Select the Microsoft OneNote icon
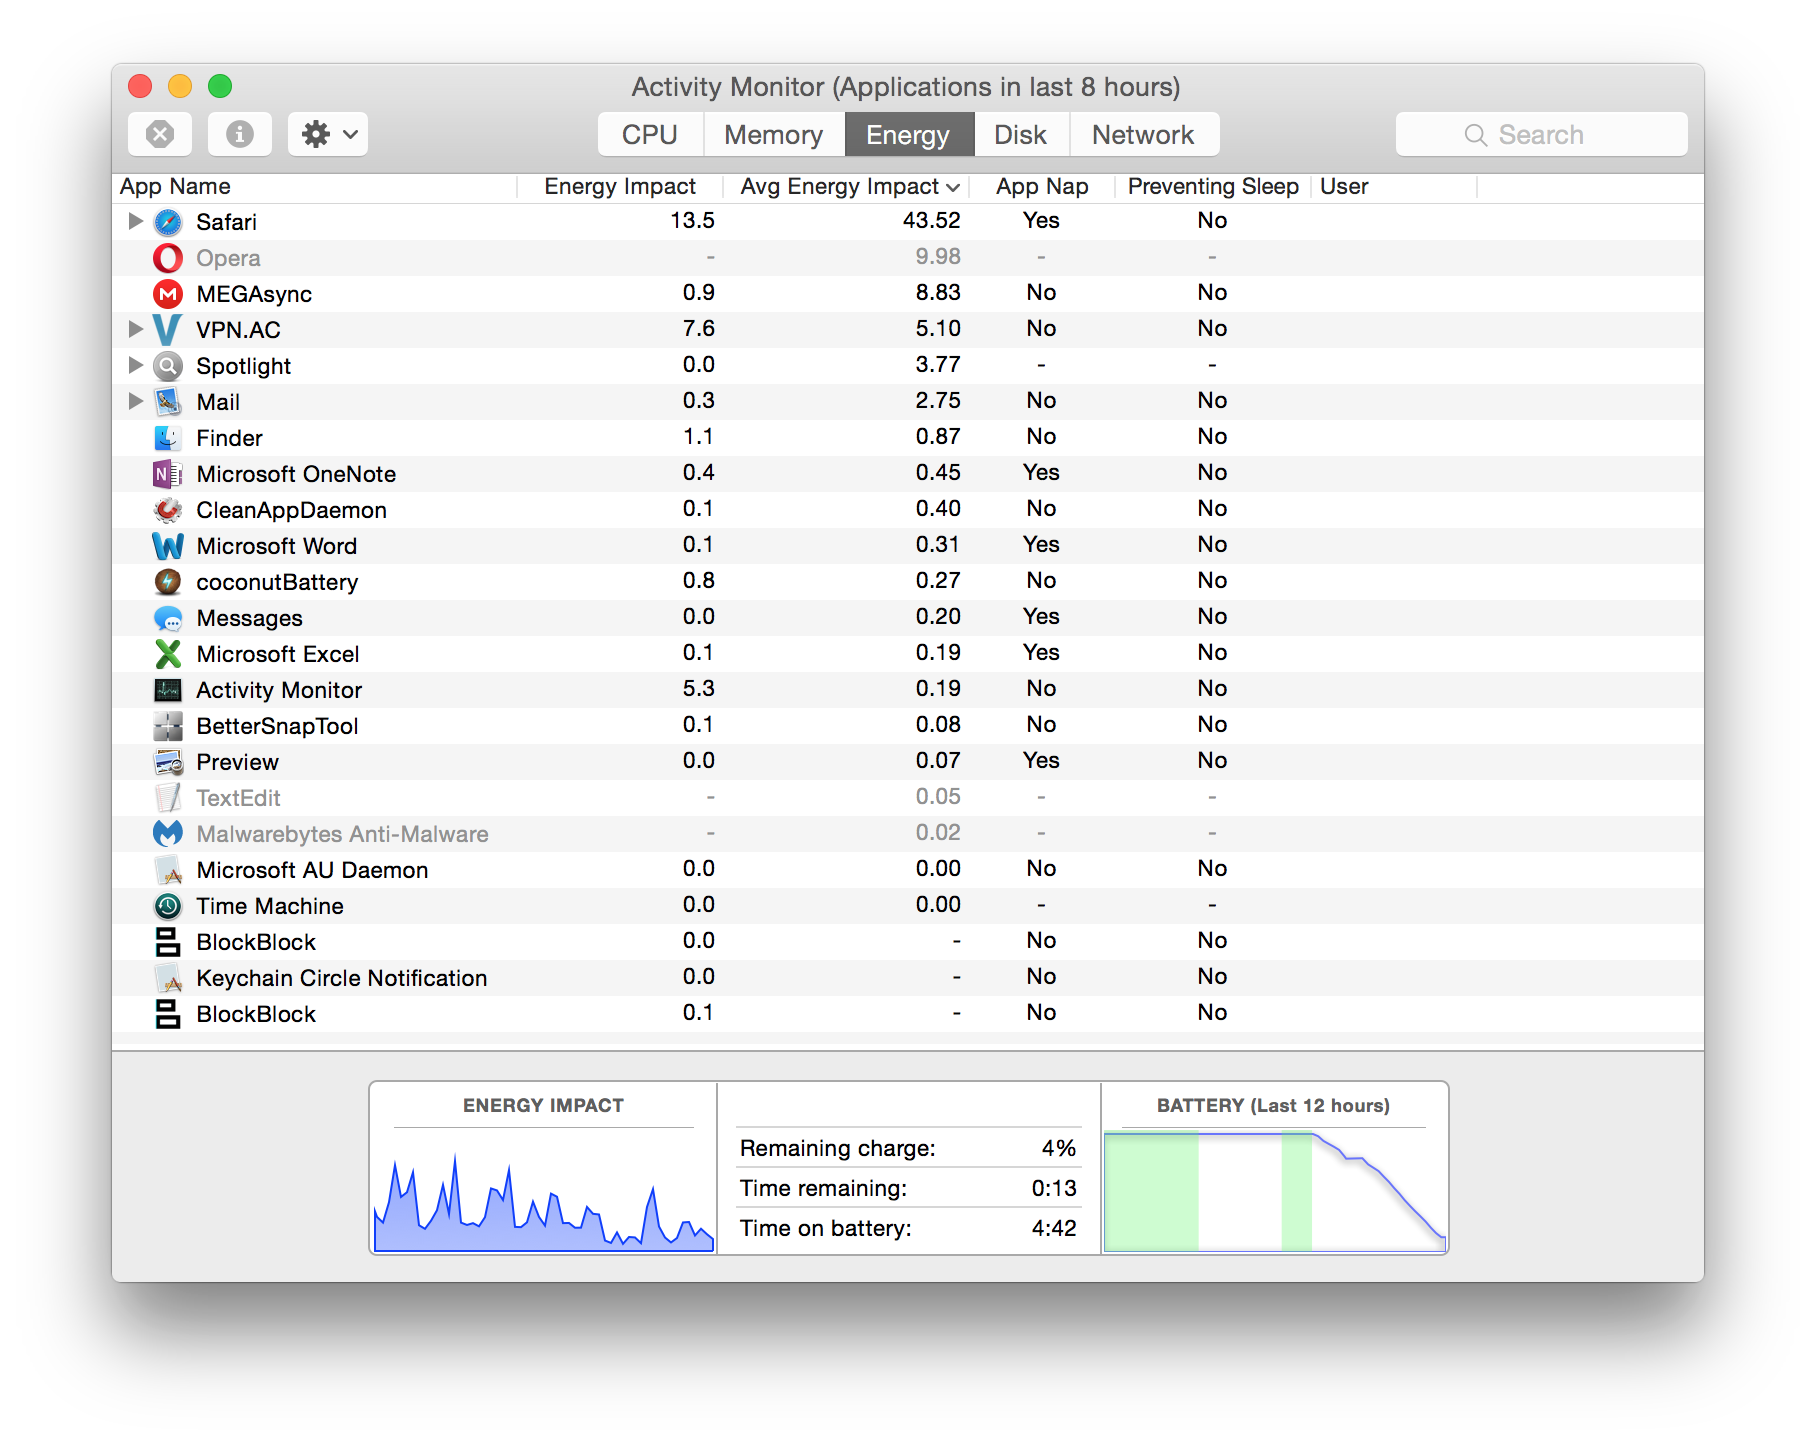This screenshot has width=1816, height=1442. coord(168,474)
